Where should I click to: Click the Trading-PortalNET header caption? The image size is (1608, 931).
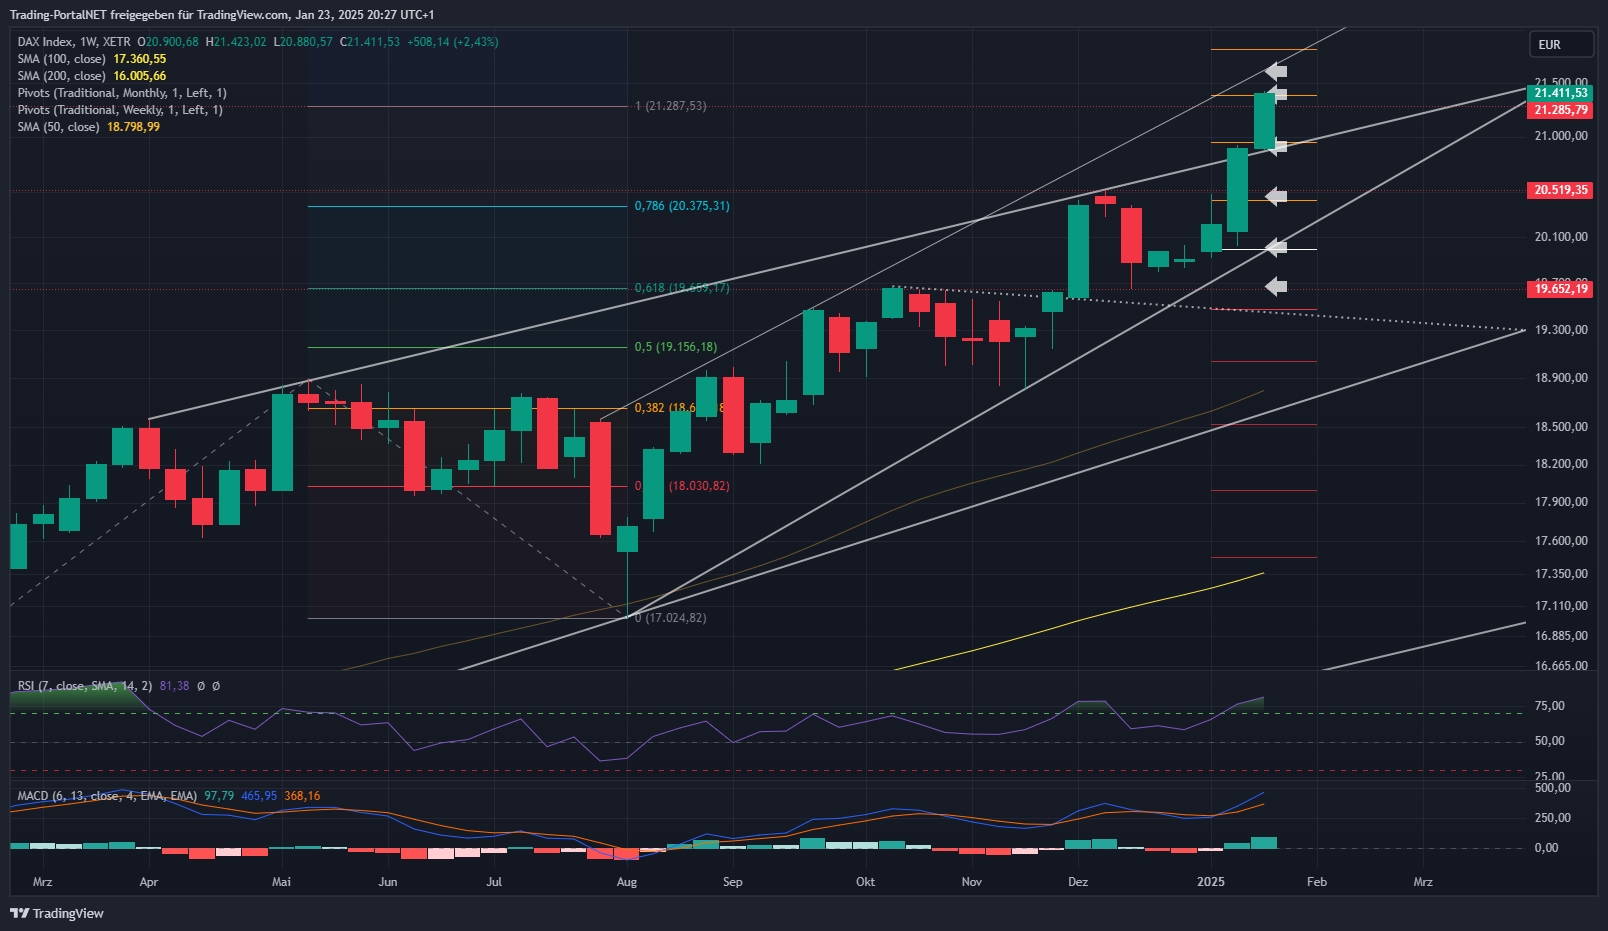[222, 15]
